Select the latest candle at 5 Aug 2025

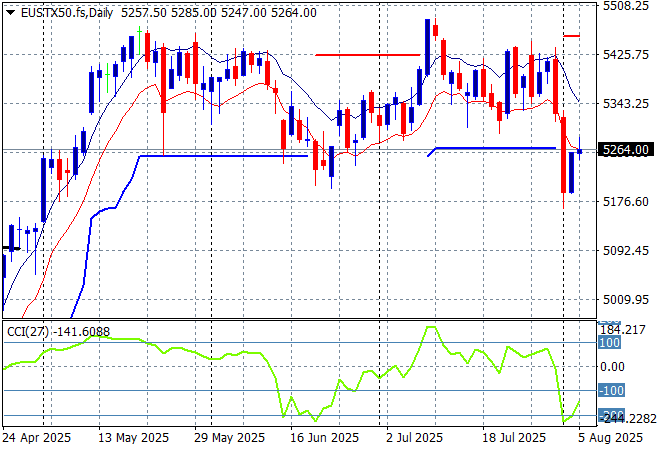point(580,151)
